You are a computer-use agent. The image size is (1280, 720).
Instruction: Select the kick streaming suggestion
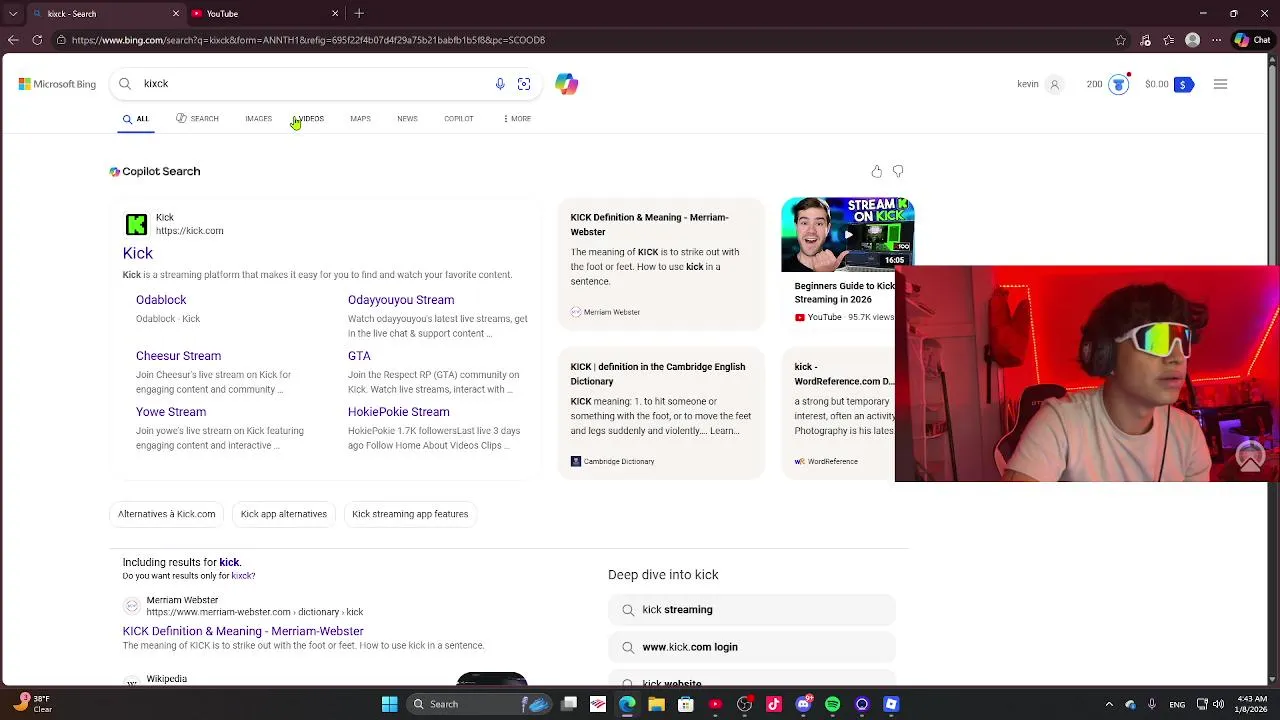[751, 610]
